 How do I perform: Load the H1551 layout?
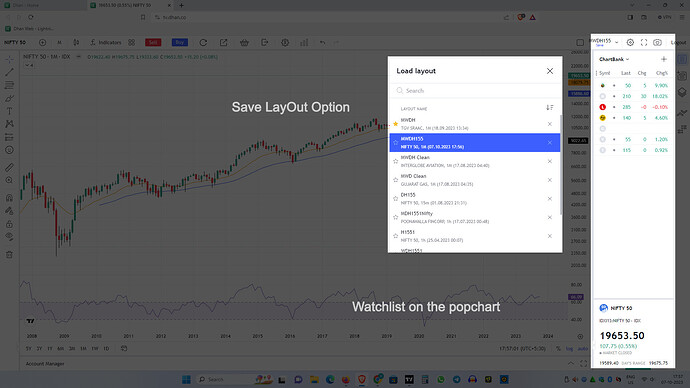pyautogui.click(x=474, y=236)
